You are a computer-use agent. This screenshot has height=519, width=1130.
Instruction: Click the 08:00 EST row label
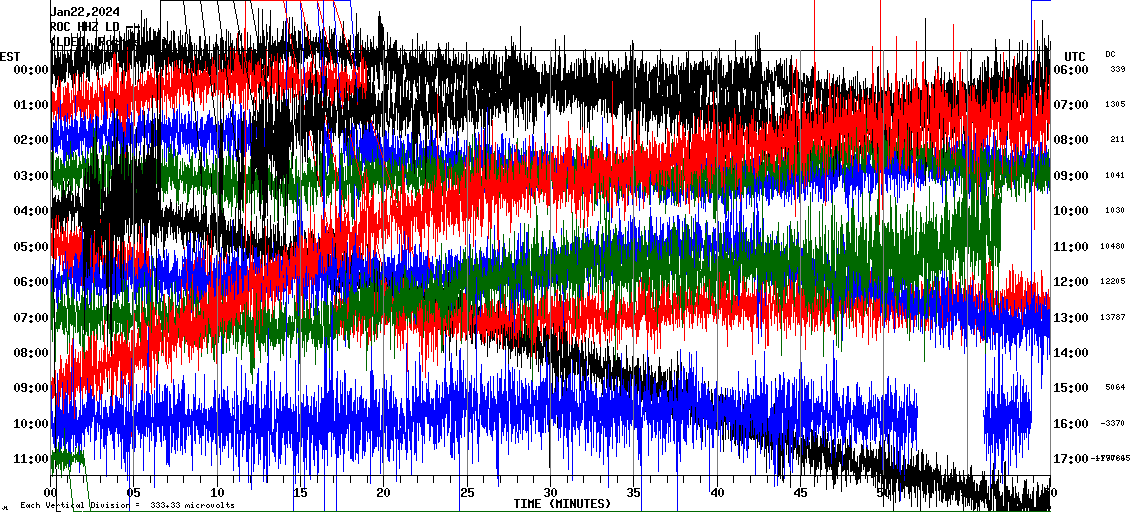coord(31,353)
